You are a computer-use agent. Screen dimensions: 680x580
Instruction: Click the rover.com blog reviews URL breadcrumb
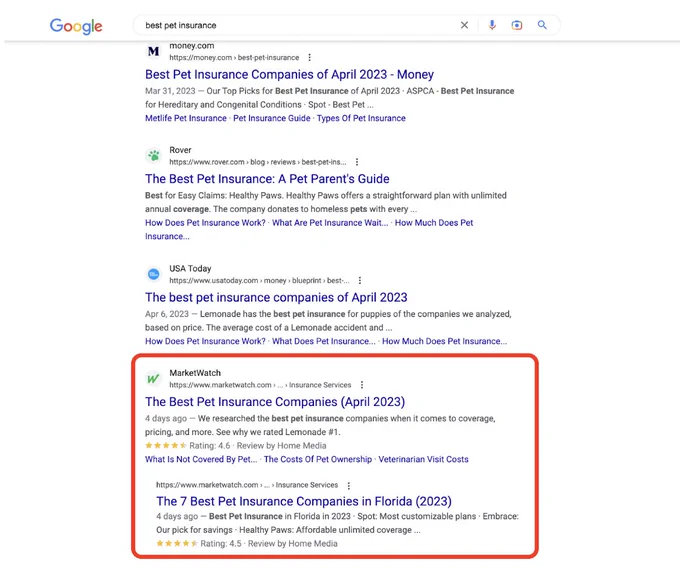(x=258, y=162)
